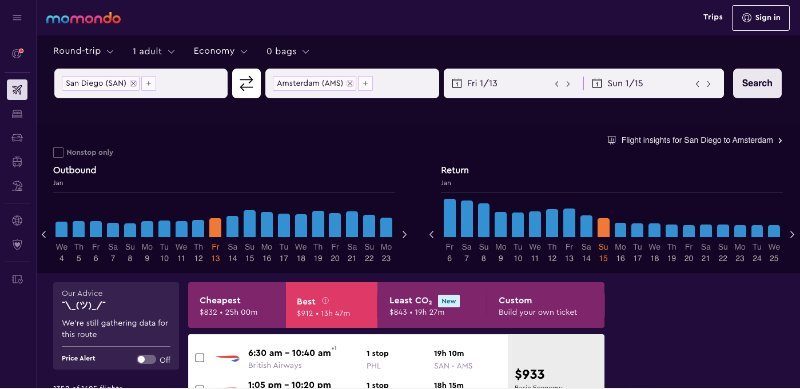Remove Amsterdam (AMS) from destination
Screen dimensions: 800x389
[x=350, y=83]
